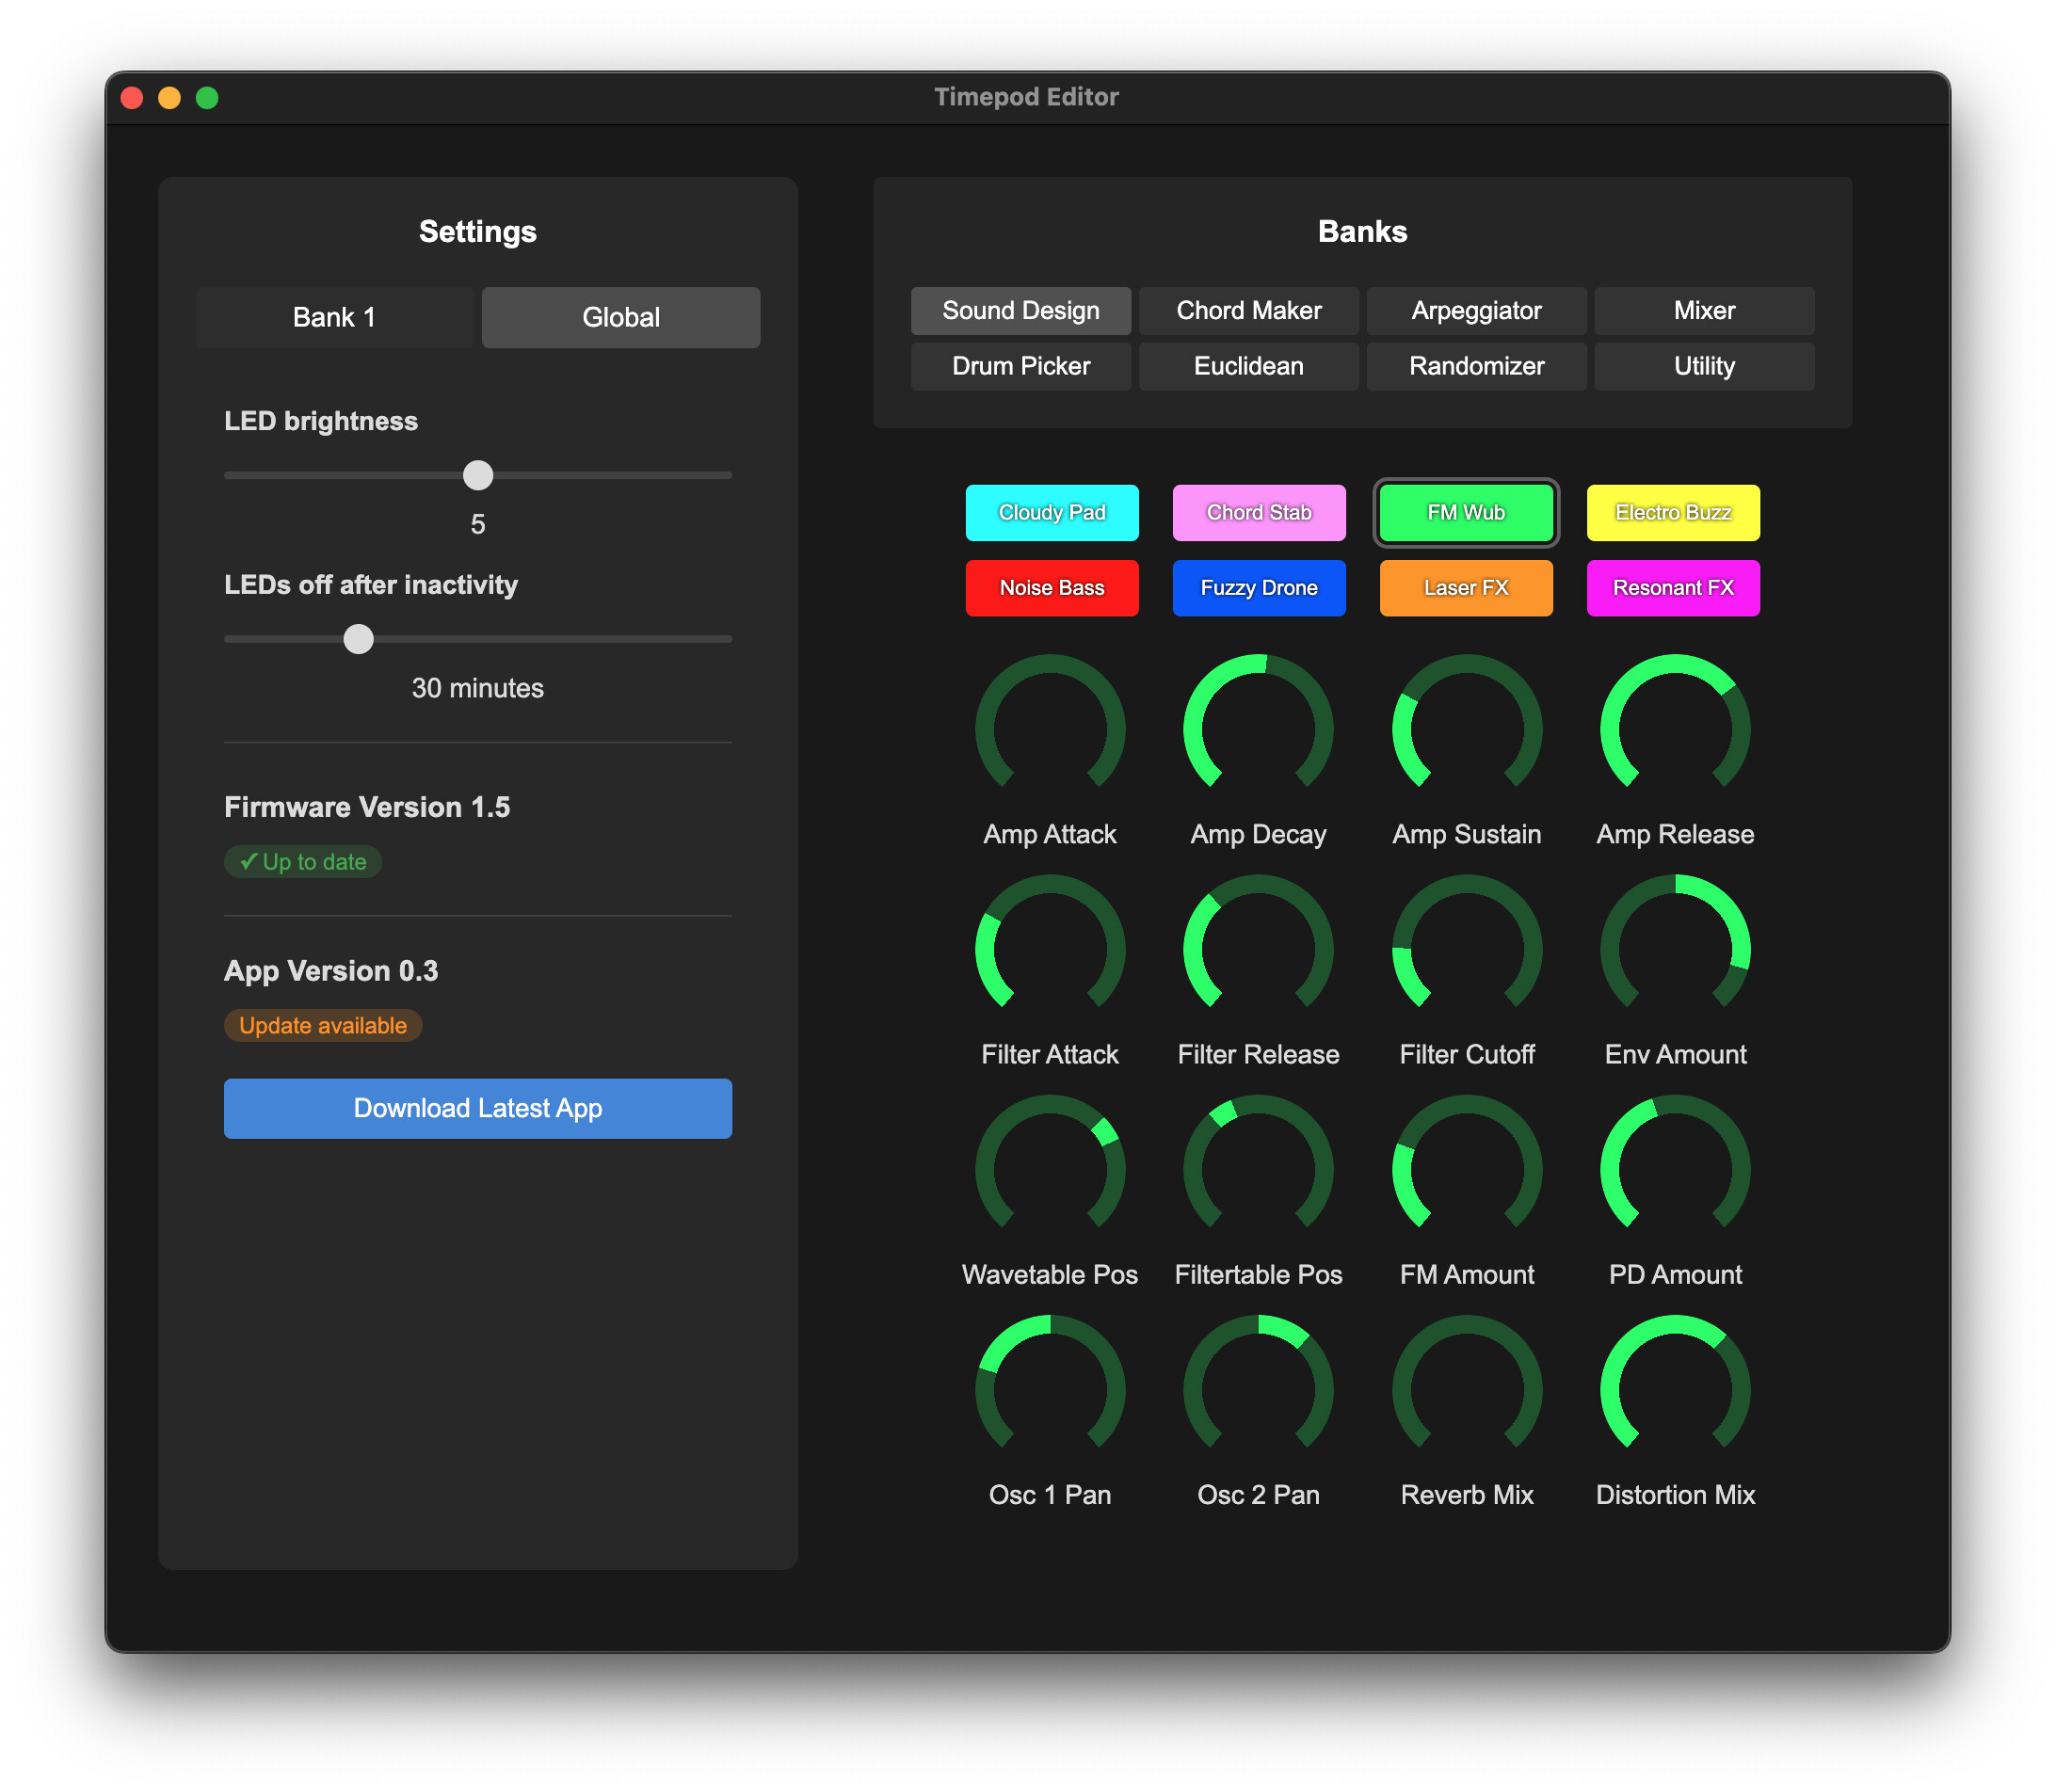
Task: Click the FM Amount knob
Action: (x=1466, y=1168)
